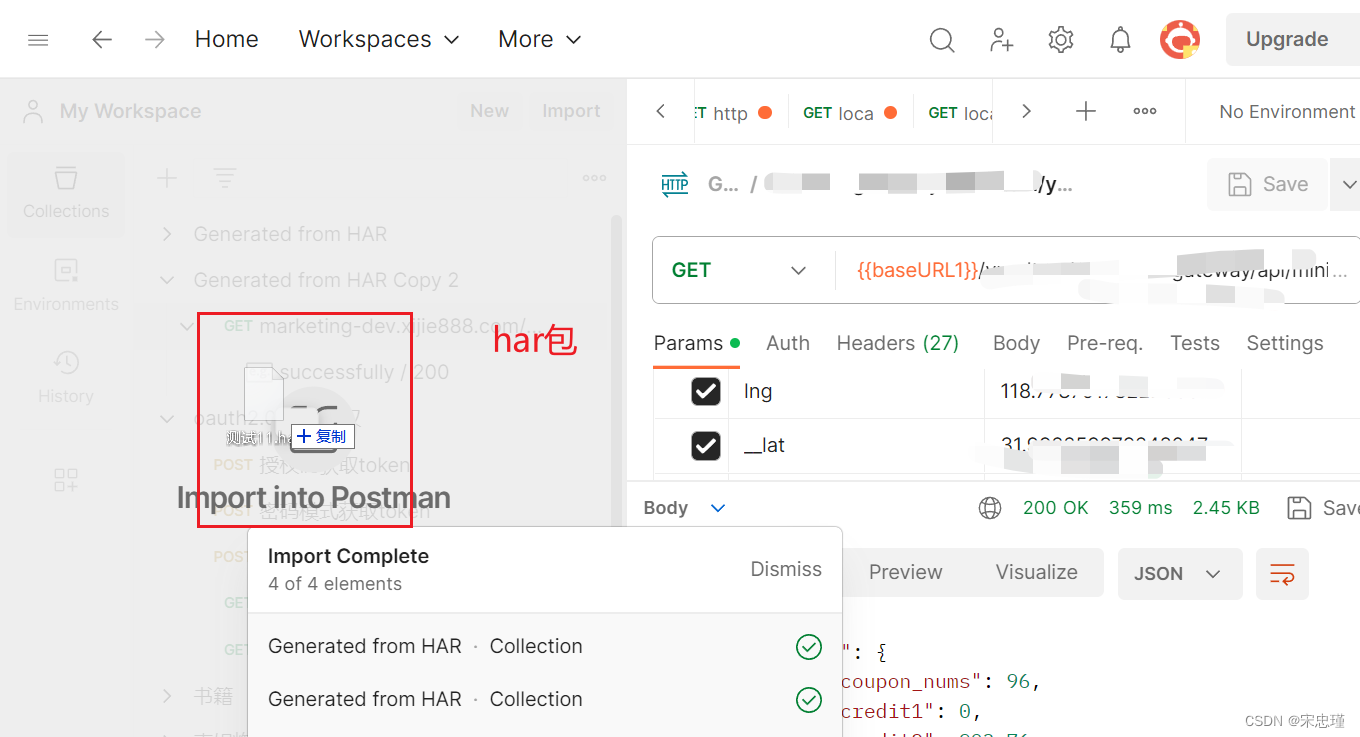Collapse Generated from HAR Copy 2

pos(167,280)
